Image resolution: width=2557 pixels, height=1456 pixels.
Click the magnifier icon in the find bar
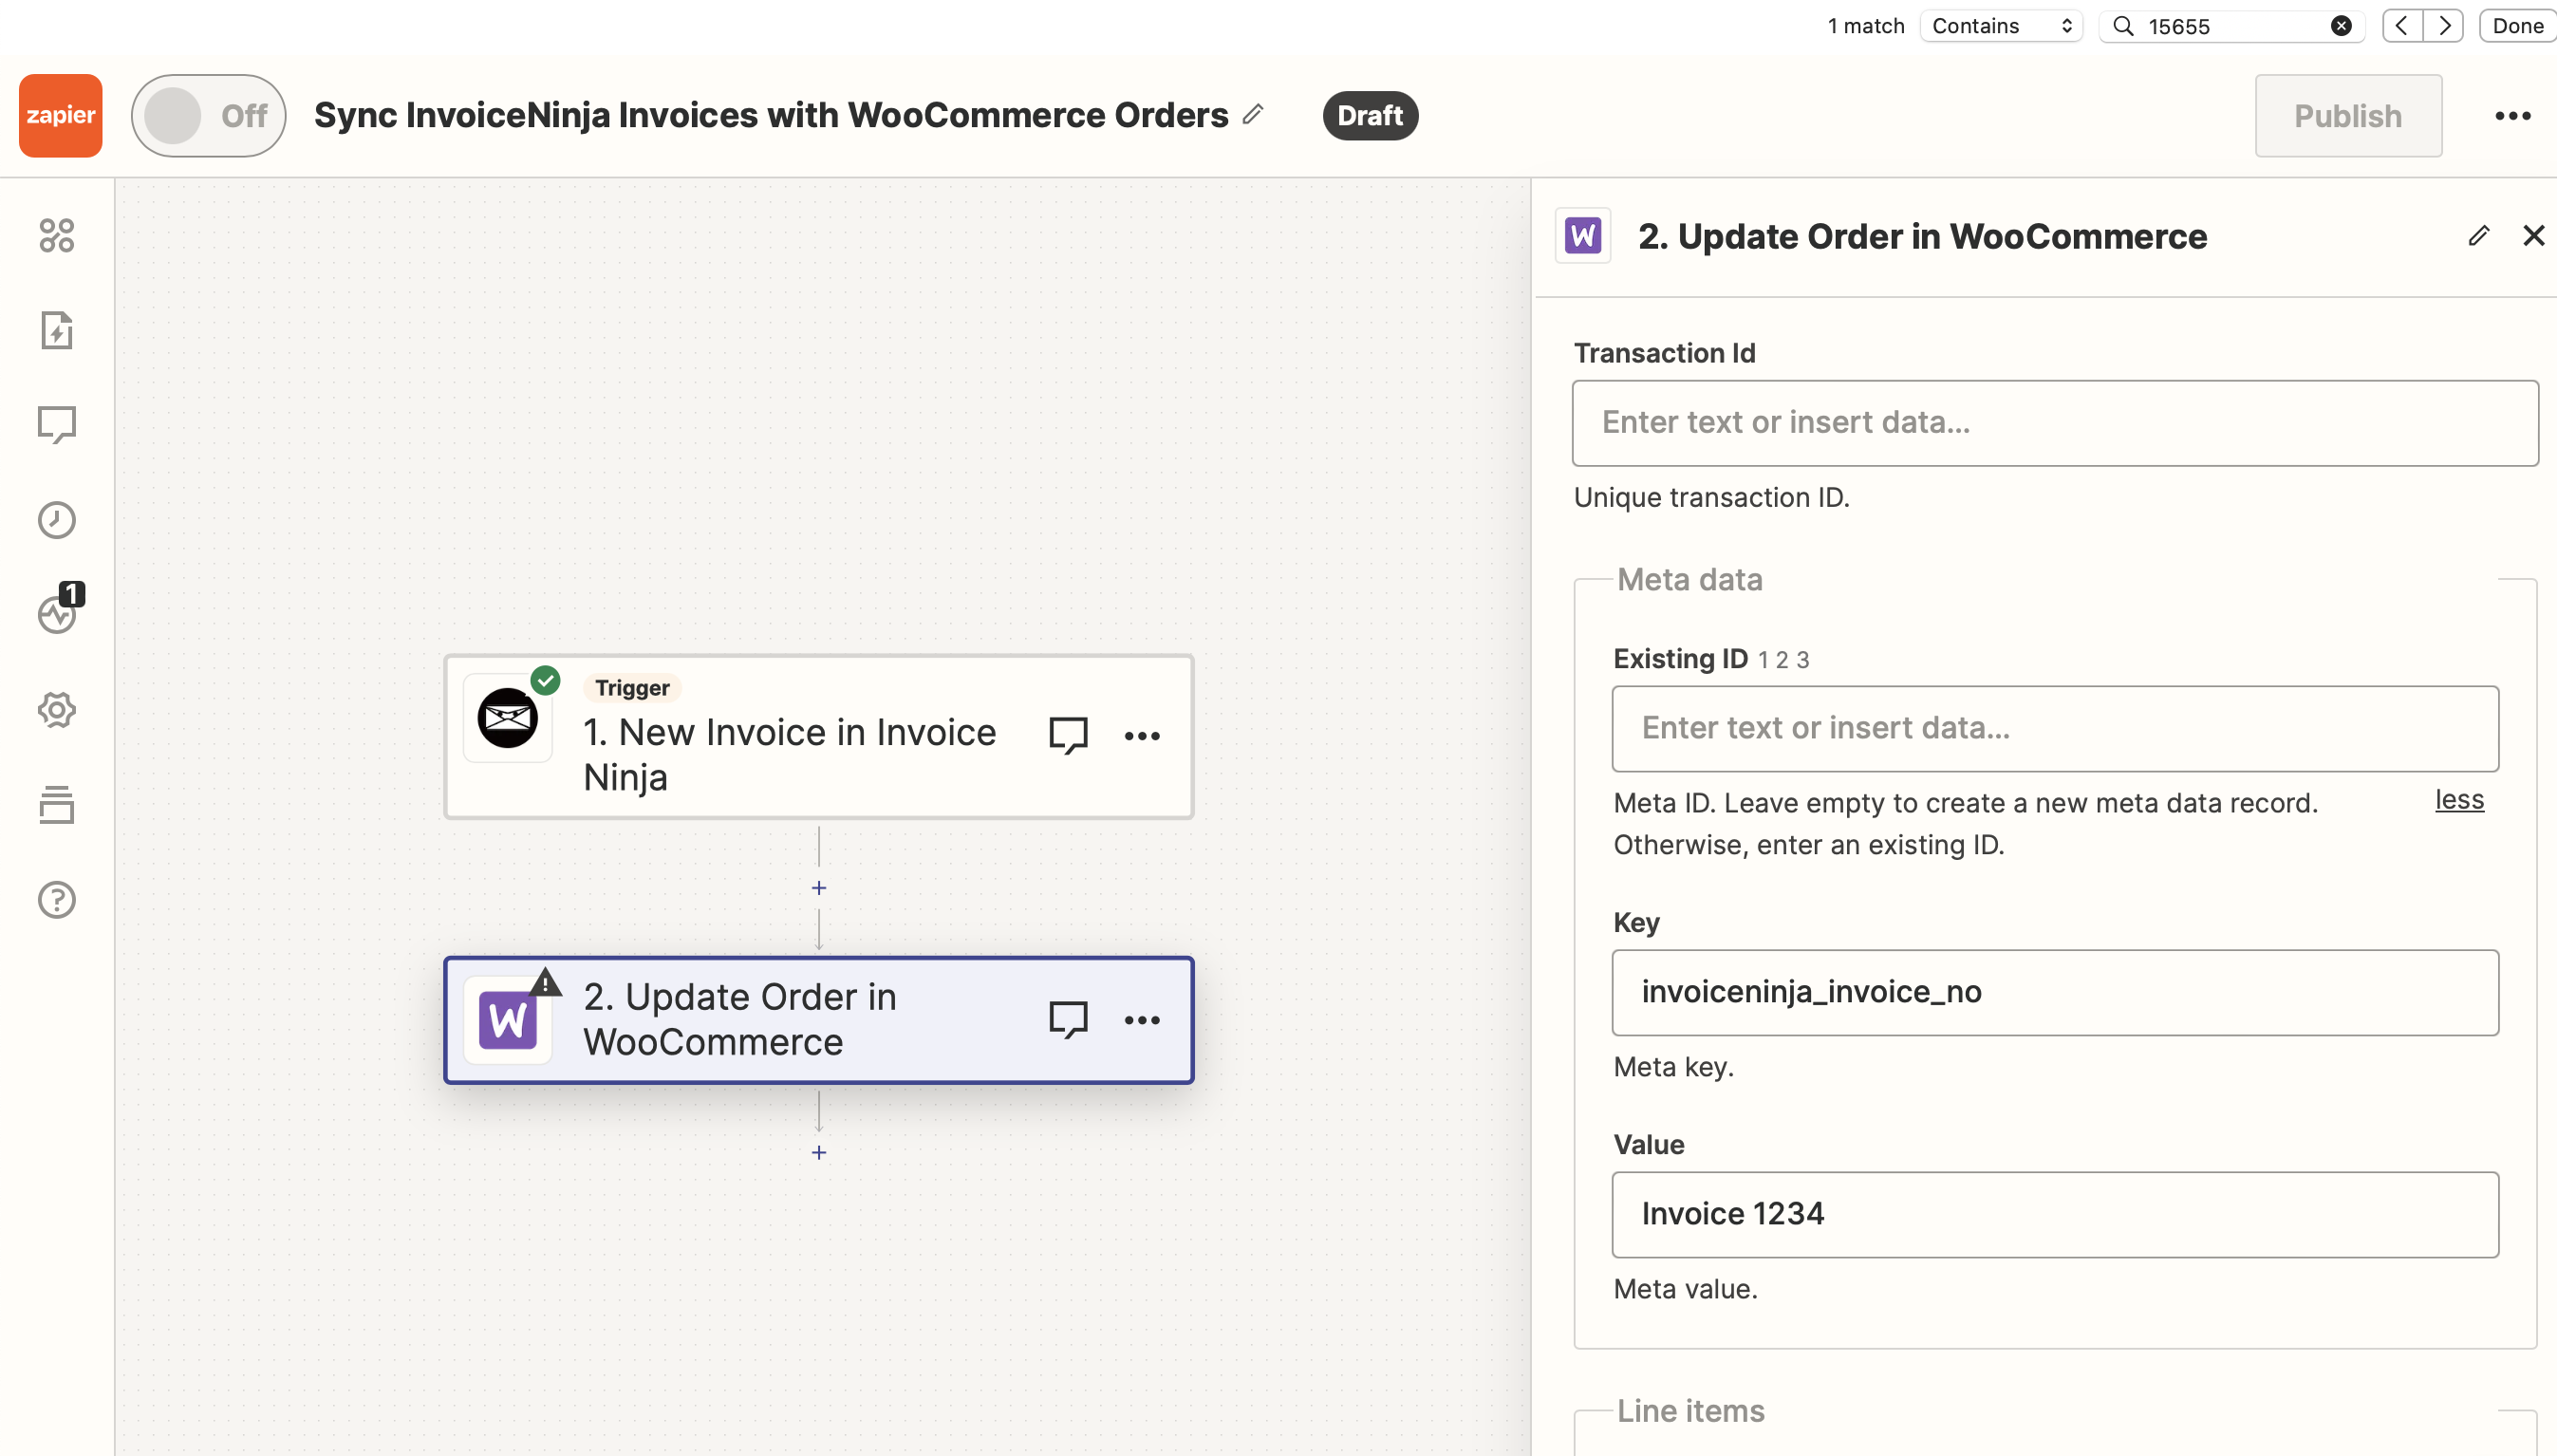(2123, 26)
